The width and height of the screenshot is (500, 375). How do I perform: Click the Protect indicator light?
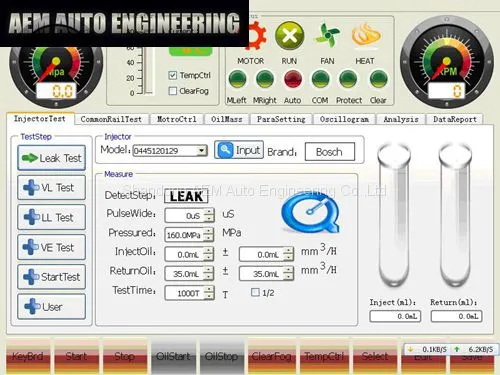pos(348,79)
